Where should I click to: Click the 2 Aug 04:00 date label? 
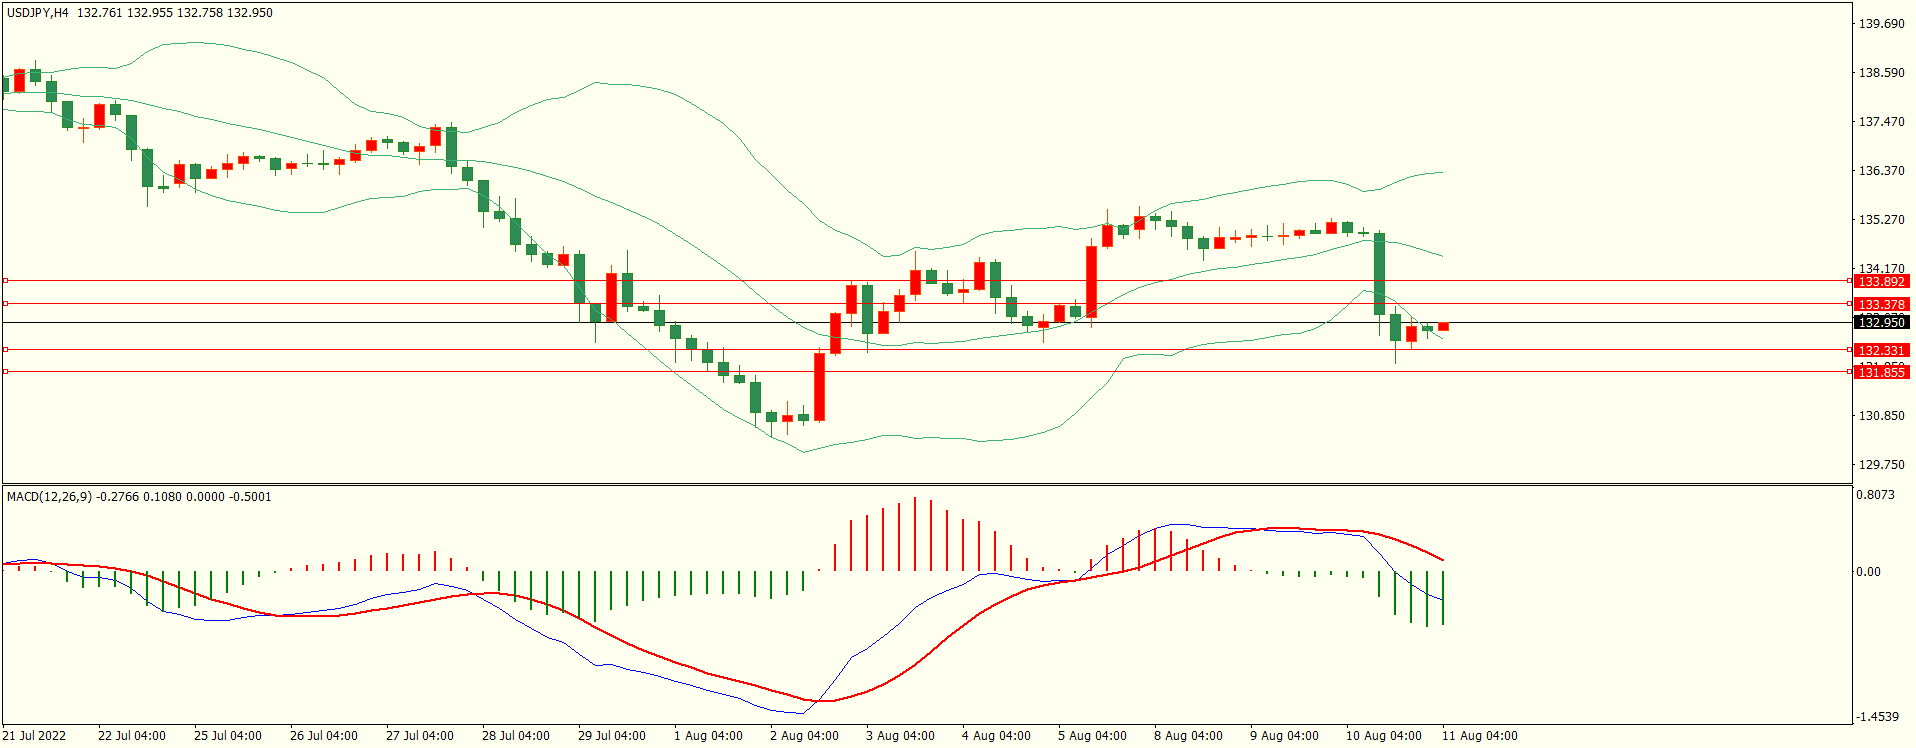804,736
